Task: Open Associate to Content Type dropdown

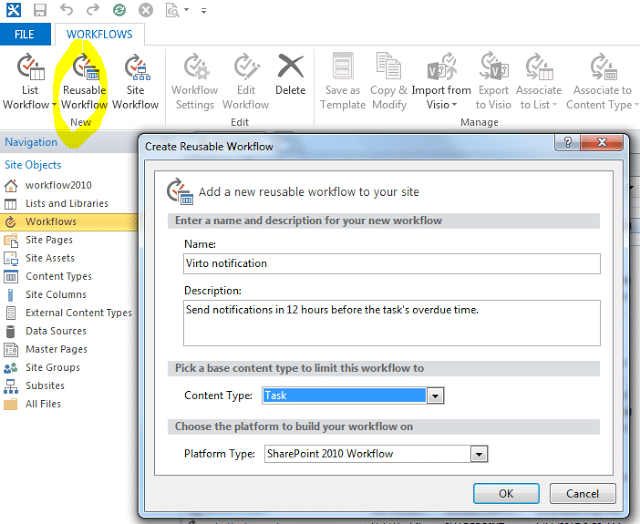Action: tap(602, 82)
